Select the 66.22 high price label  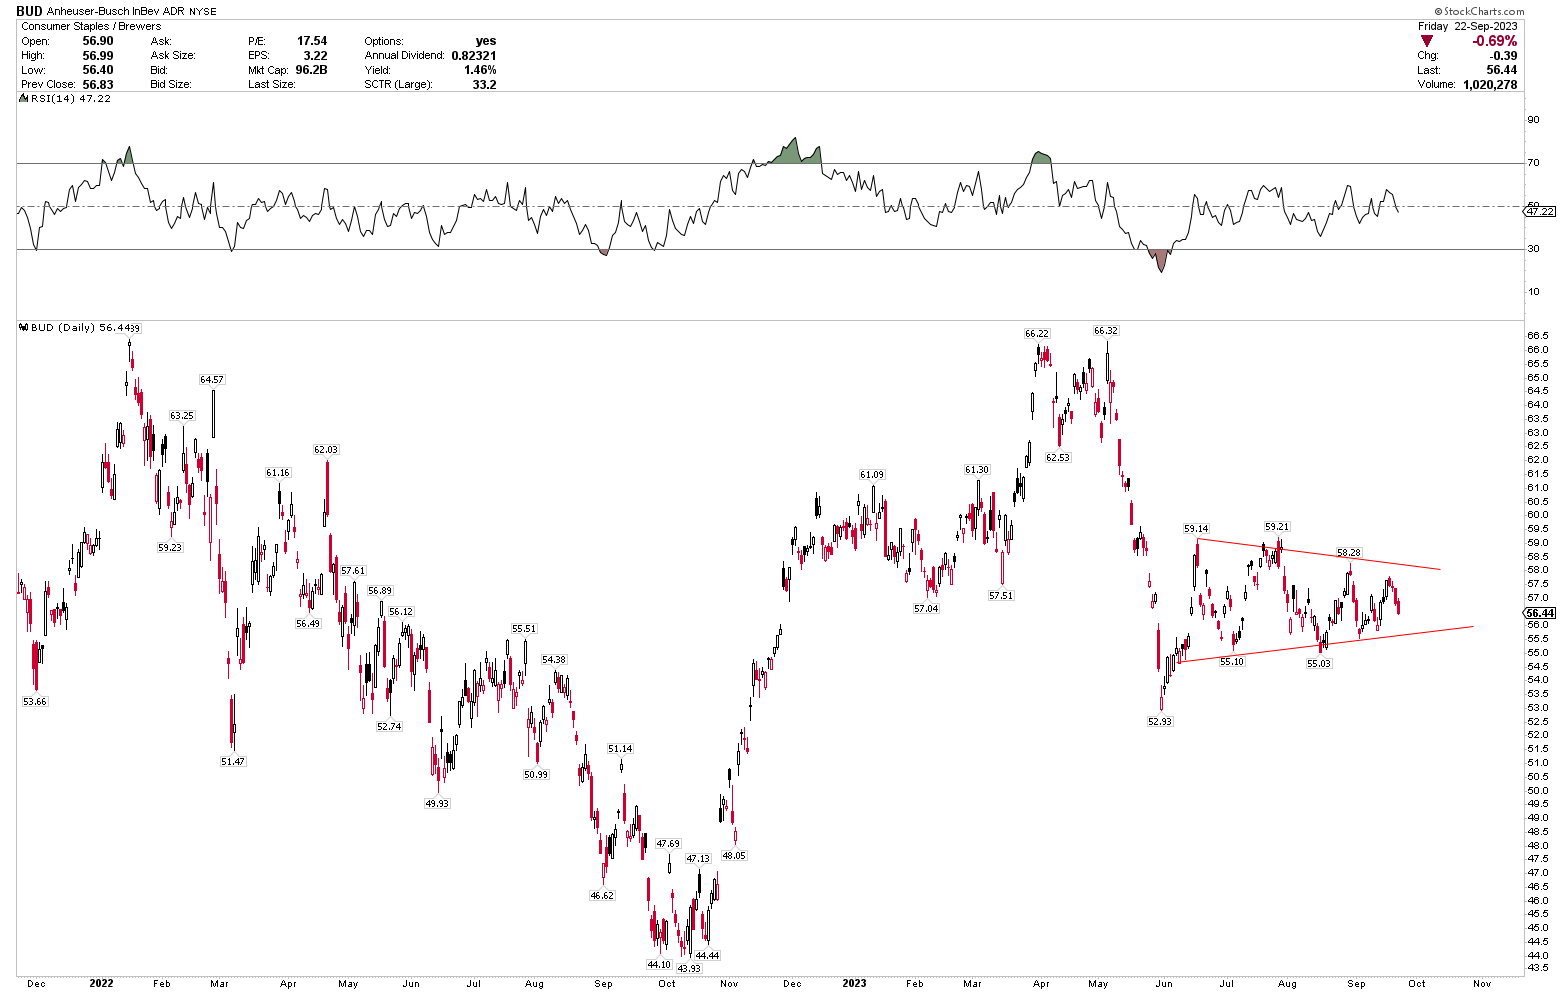click(1037, 333)
